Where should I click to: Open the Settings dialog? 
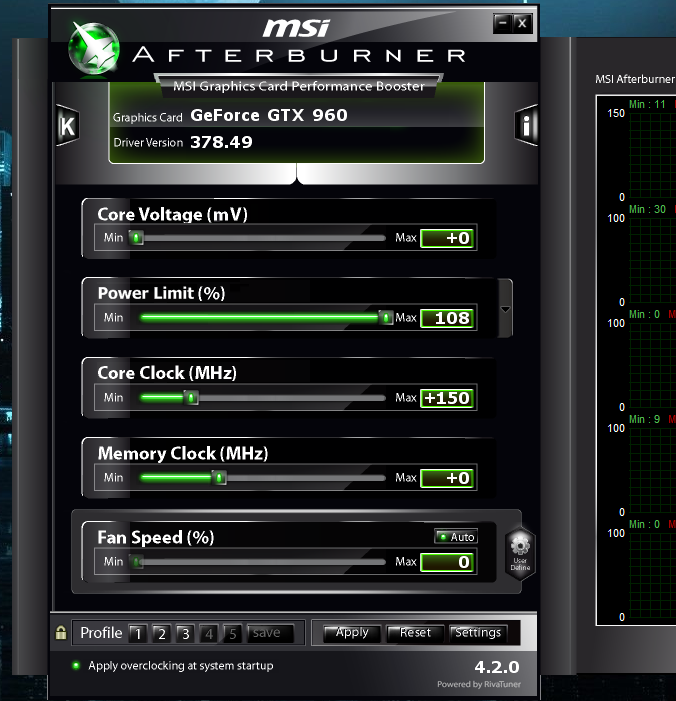(478, 633)
